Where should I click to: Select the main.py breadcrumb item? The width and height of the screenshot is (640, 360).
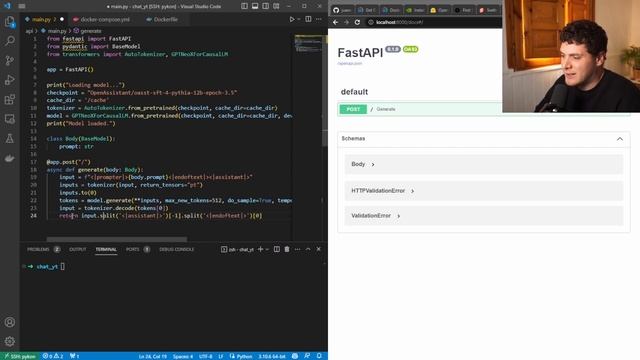tap(54, 31)
